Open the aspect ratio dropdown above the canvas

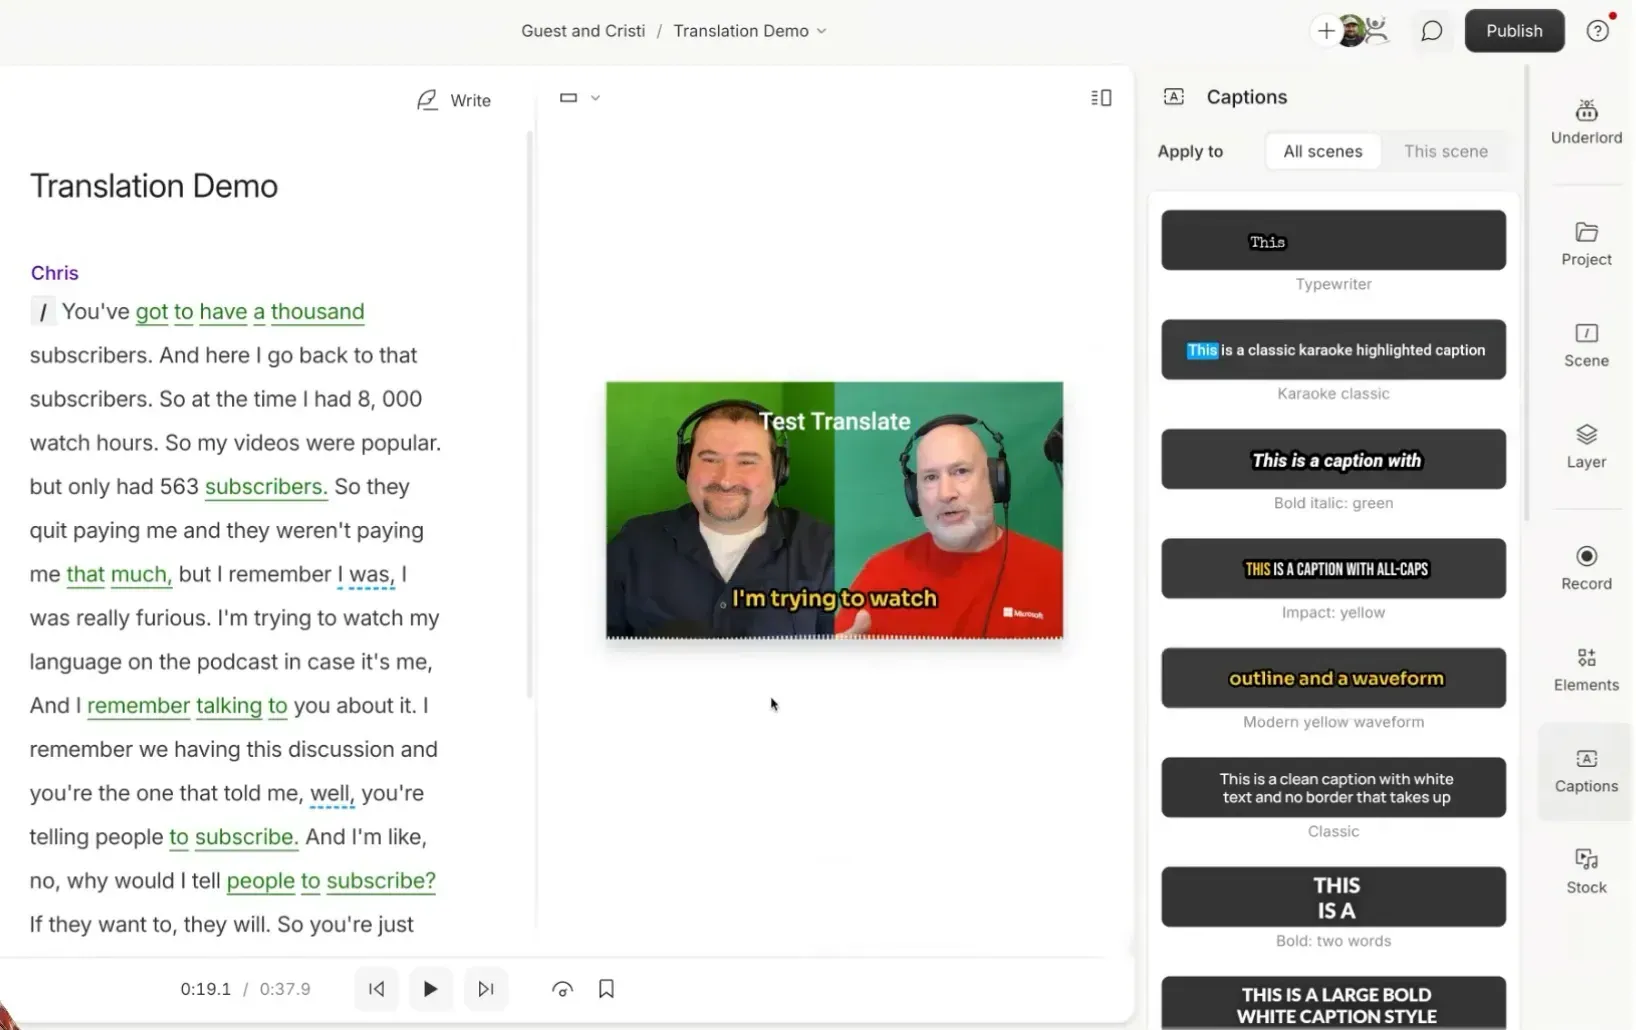coord(579,97)
